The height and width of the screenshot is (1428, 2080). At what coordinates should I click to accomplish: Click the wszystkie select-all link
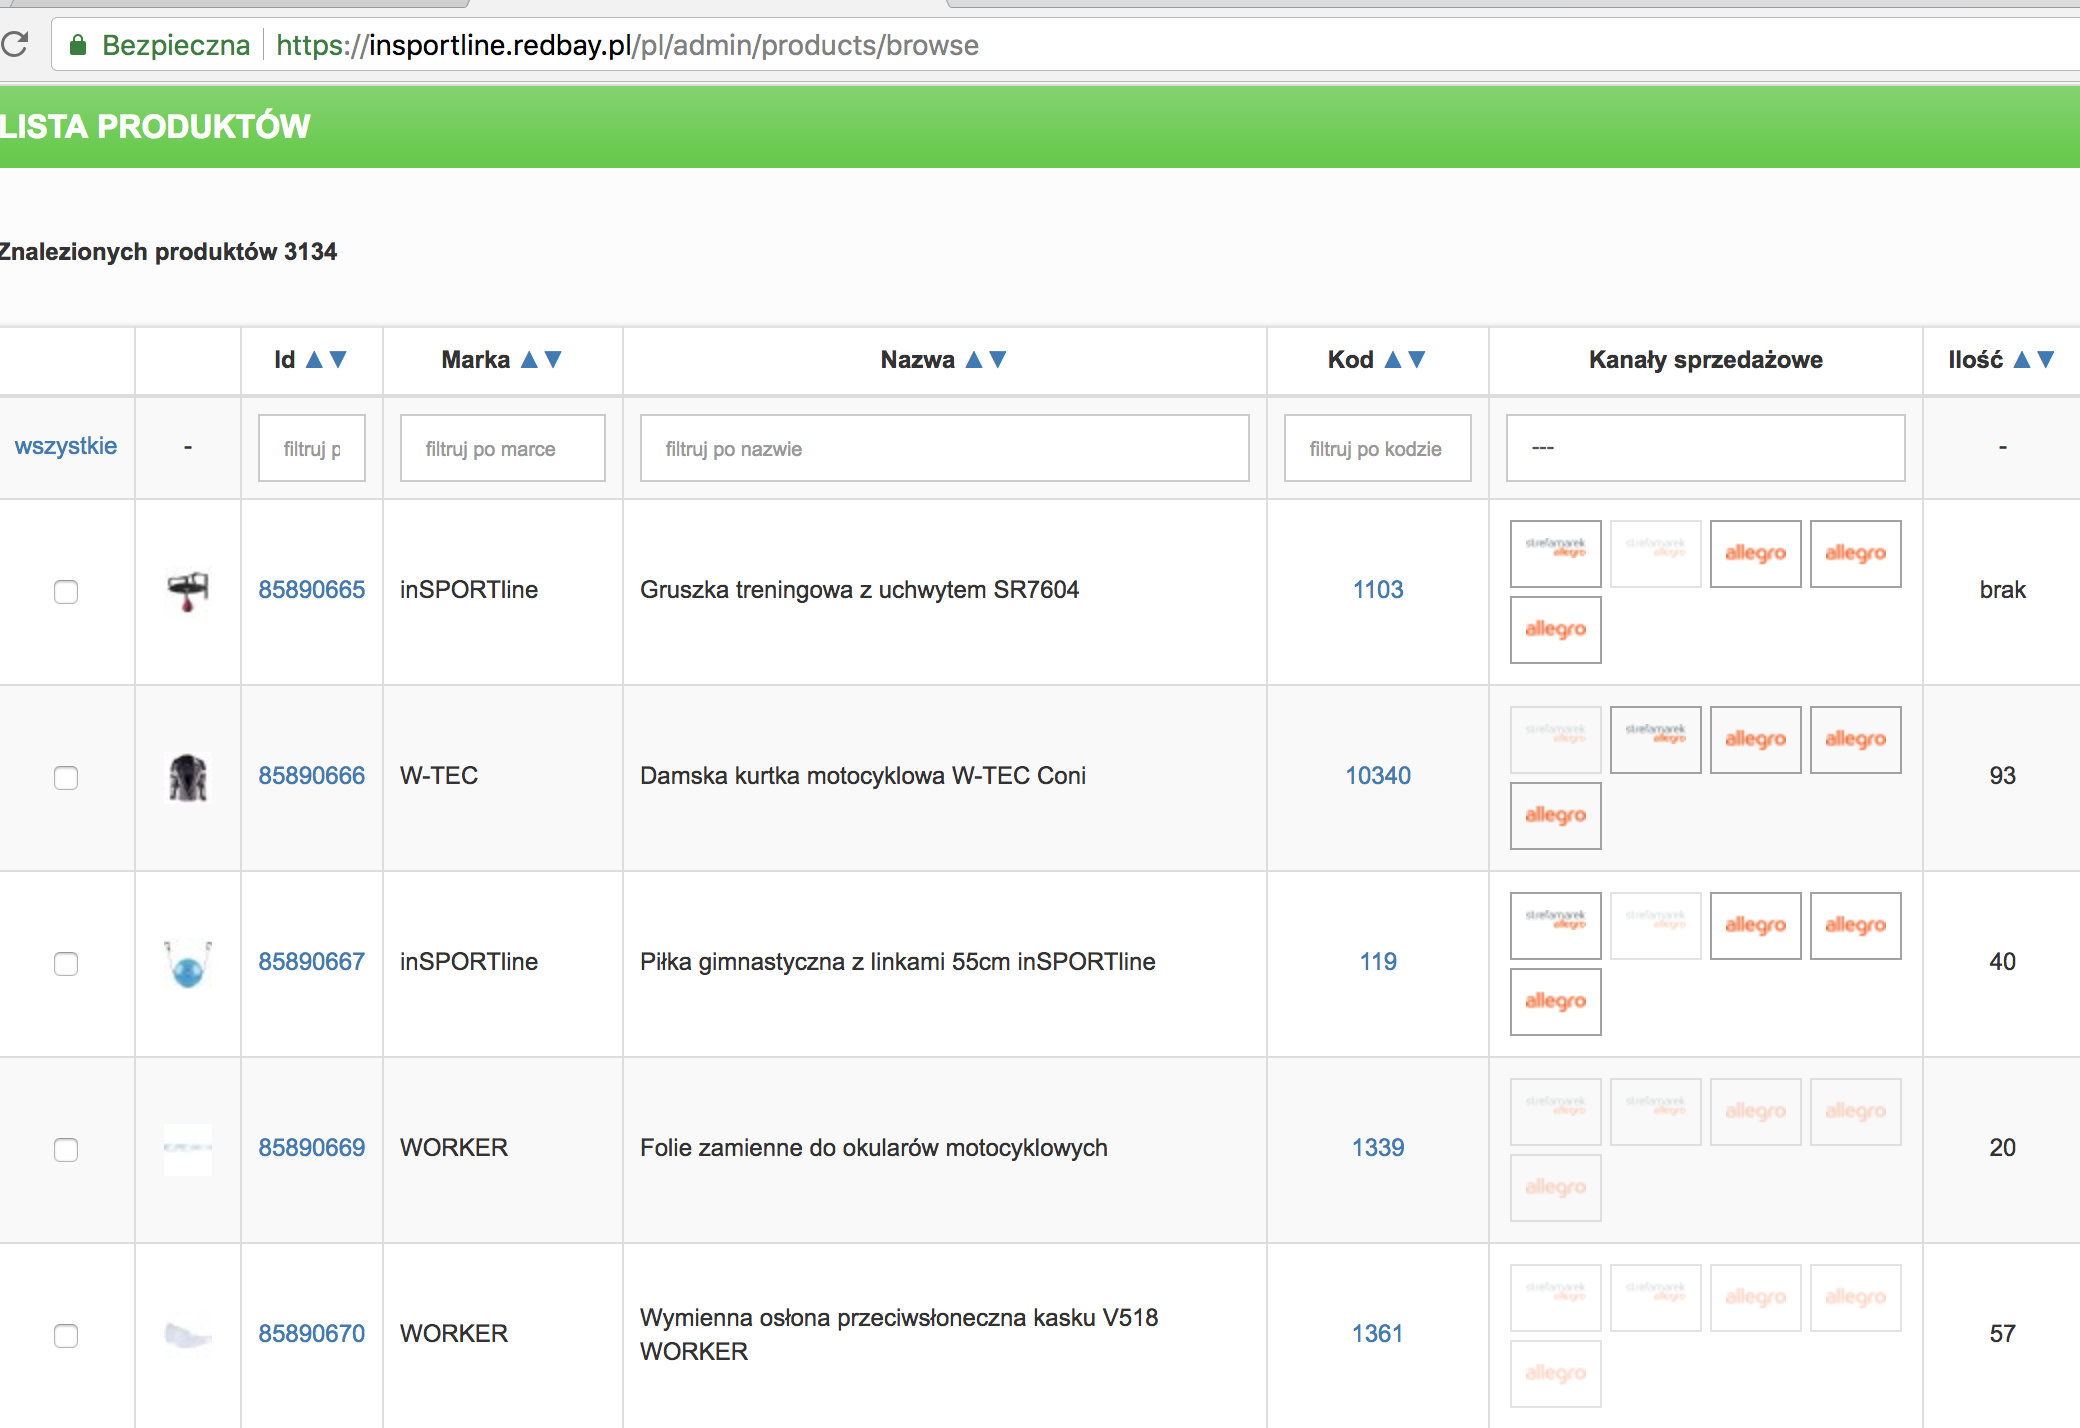[x=66, y=446]
